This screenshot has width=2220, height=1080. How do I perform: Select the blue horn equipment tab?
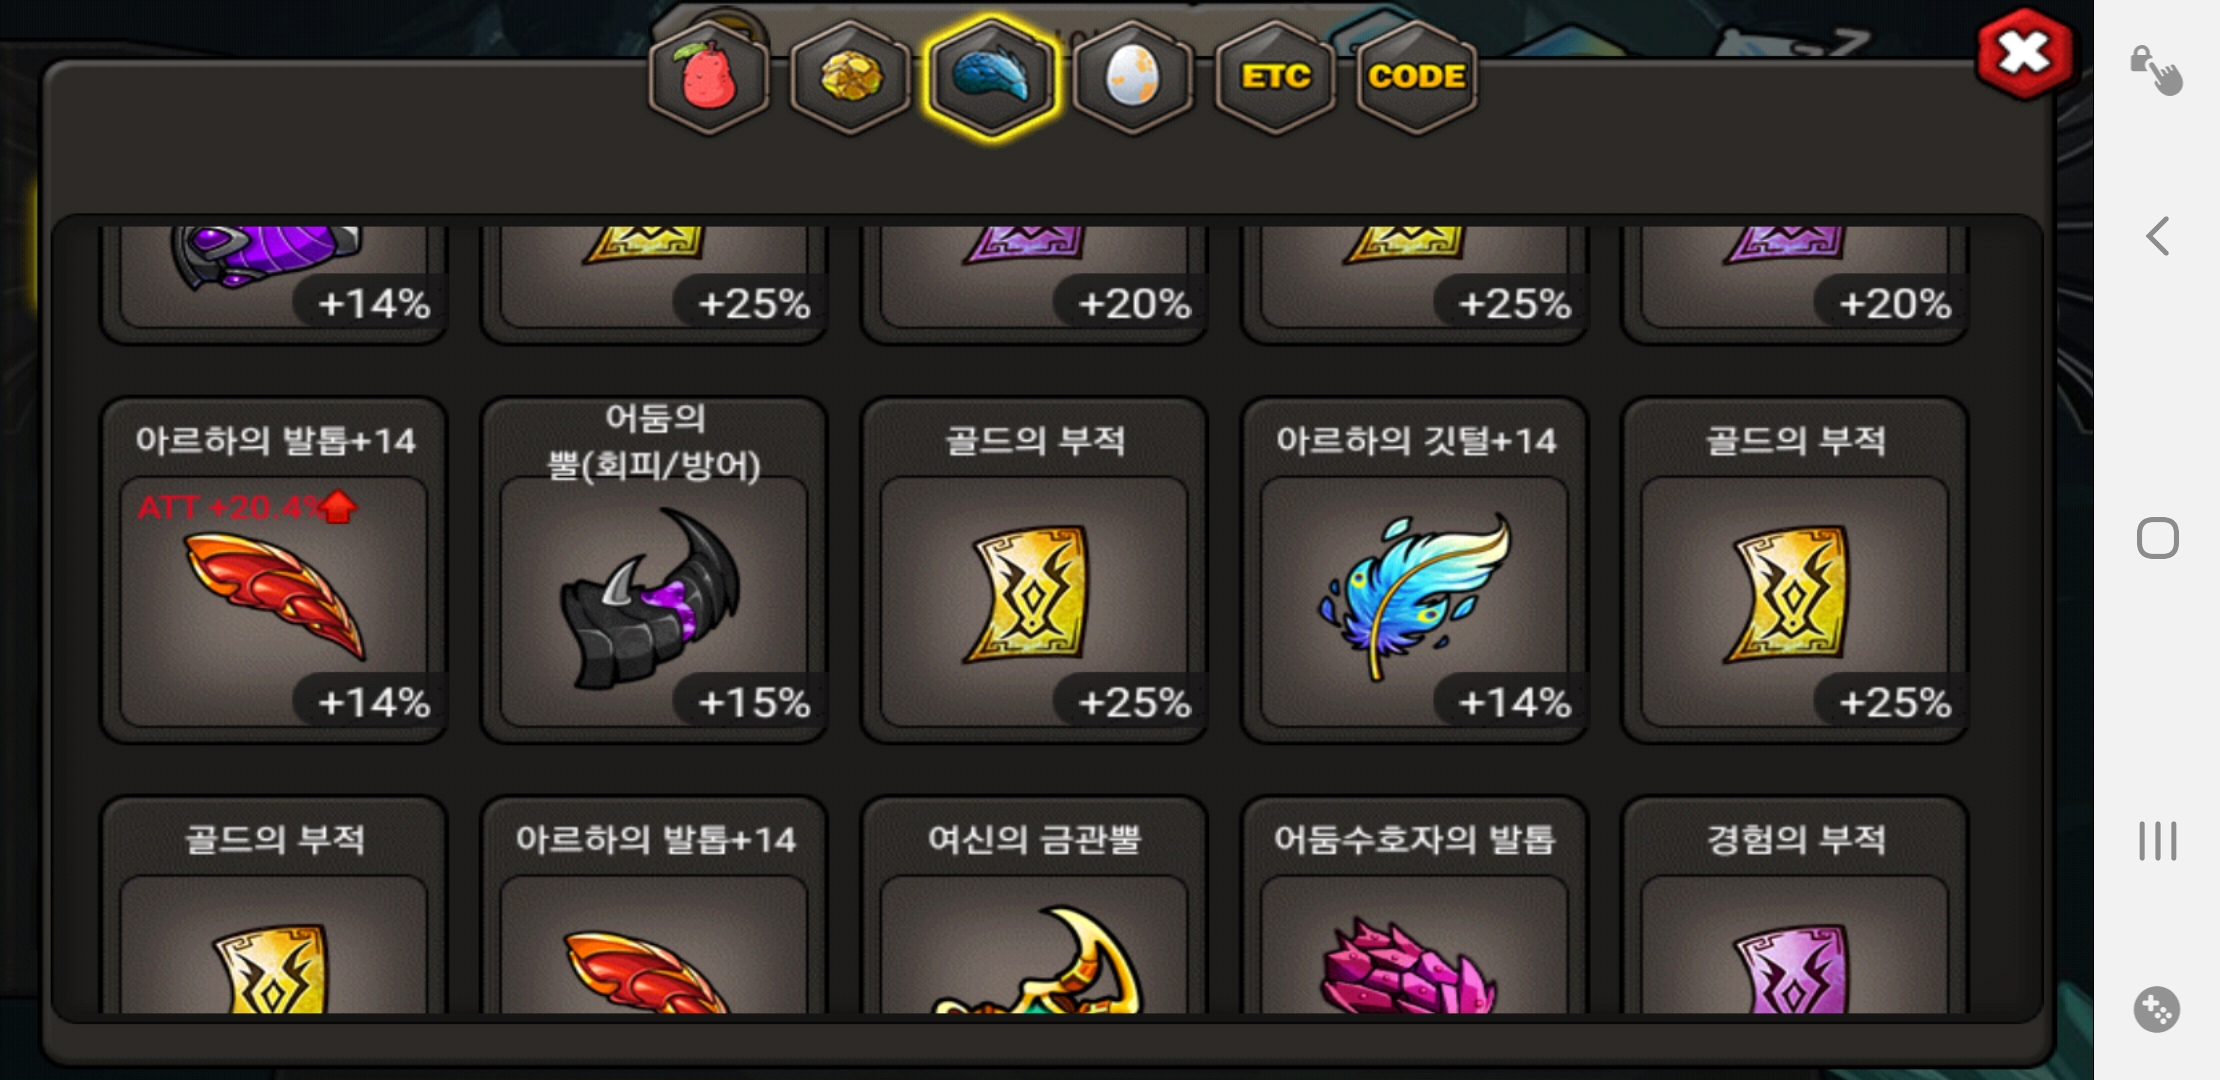[x=992, y=77]
